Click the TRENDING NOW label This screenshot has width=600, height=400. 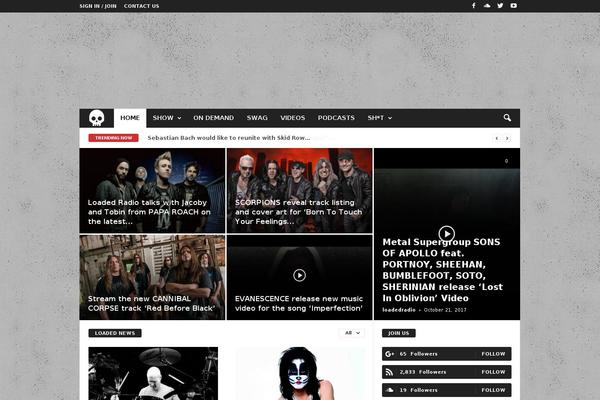113,138
